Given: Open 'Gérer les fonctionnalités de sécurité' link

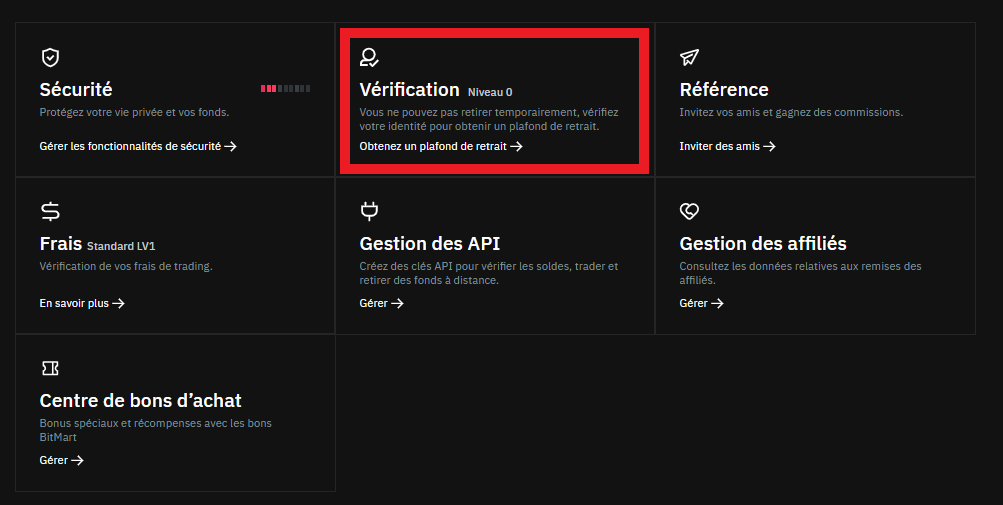Looking at the screenshot, I should 137,146.
